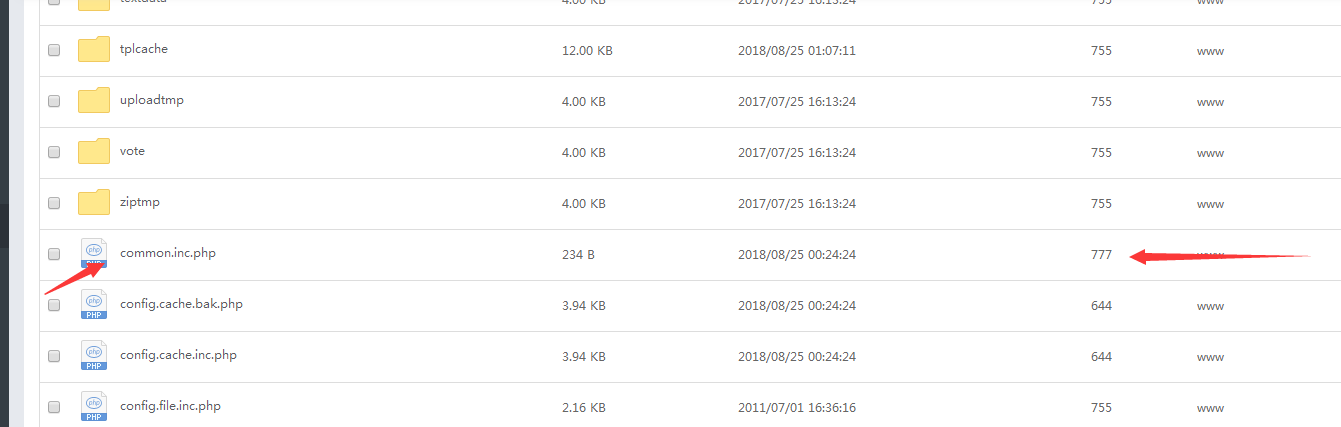Click the PHP icon beside config.file.inc.php
This screenshot has height=427, width=1341.
point(94,407)
